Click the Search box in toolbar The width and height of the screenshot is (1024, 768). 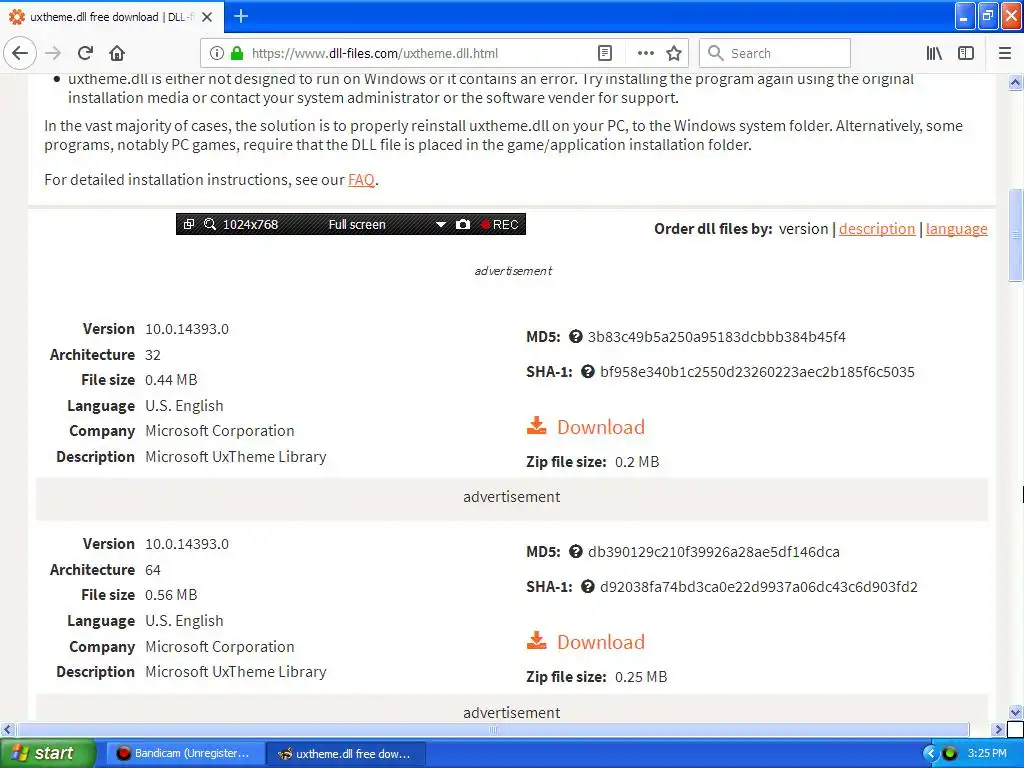coord(775,54)
